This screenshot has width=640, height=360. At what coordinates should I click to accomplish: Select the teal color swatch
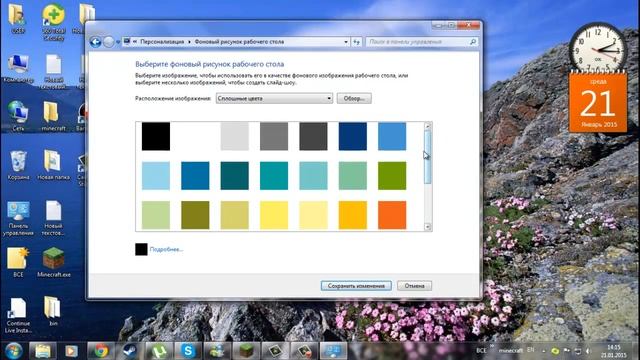[274, 176]
